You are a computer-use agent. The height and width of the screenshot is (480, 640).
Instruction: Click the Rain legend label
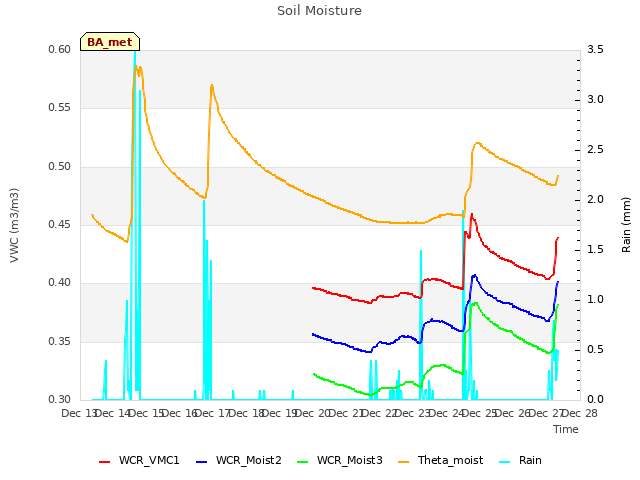(530, 460)
